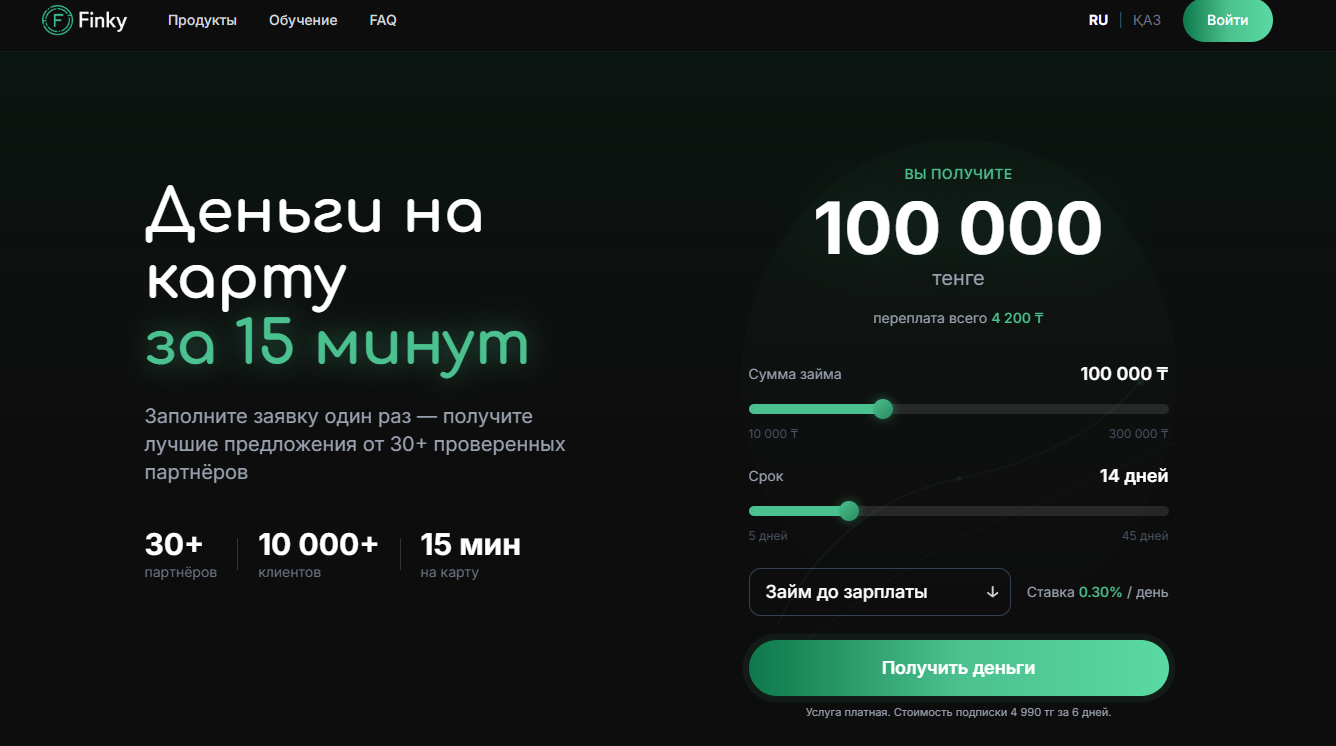
Task: Open the Займ до зарплаты dropdown
Action: point(880,592)
